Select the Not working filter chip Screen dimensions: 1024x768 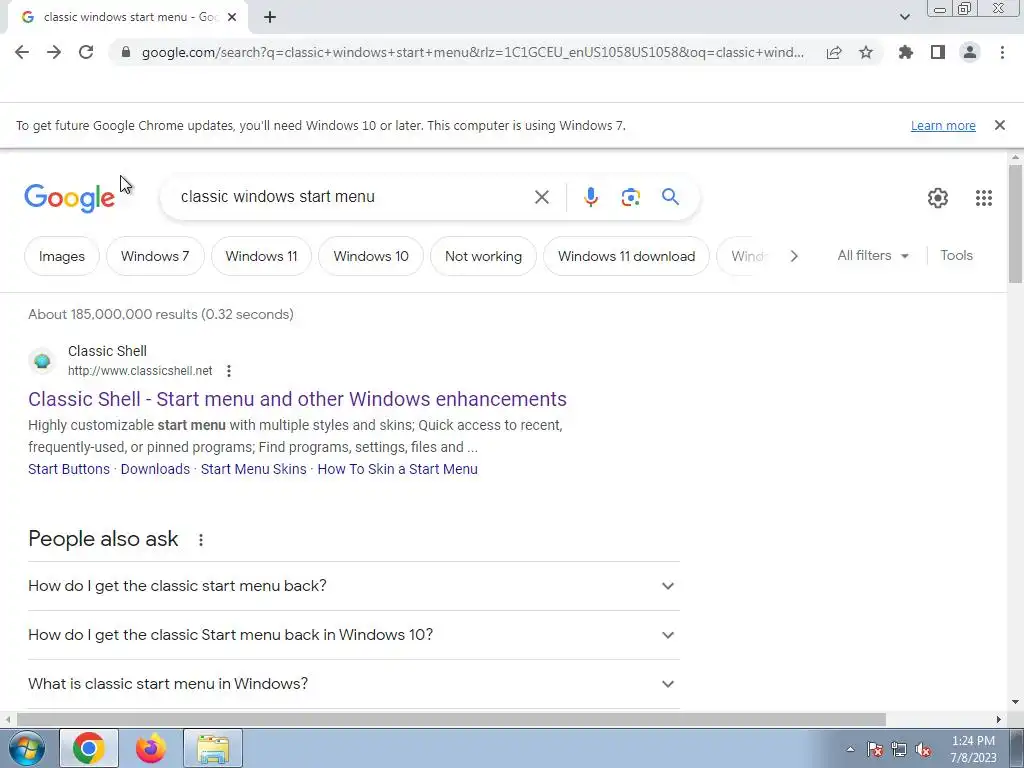tap(483, 256)
